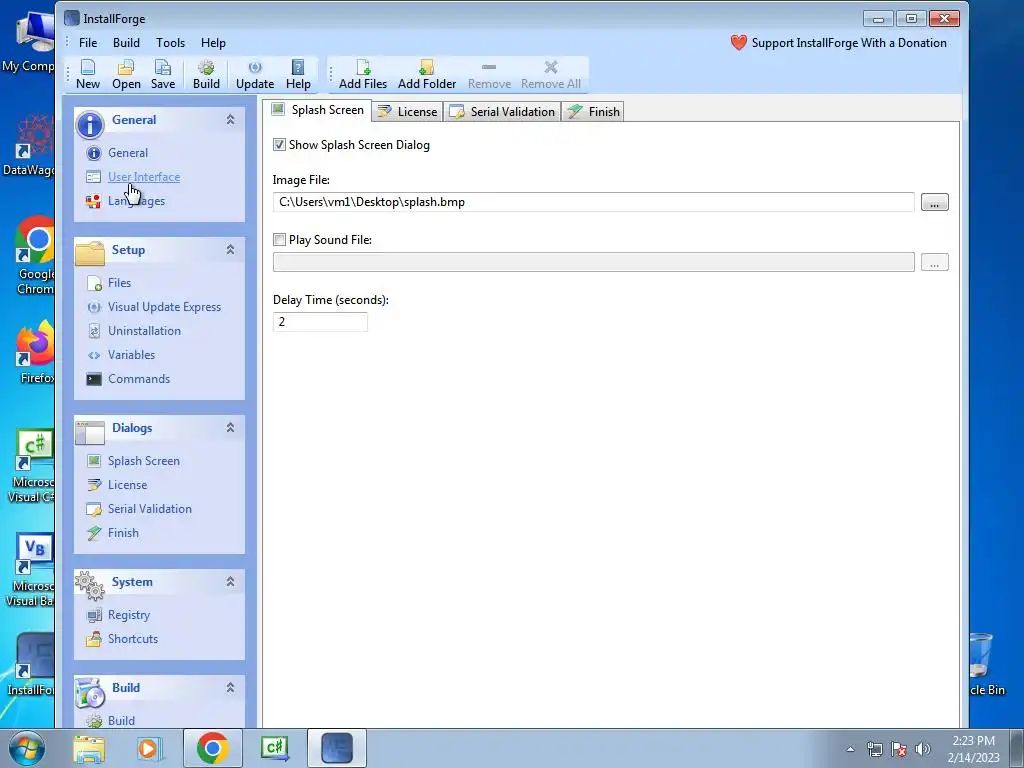Switch to the Finish tab
The height and width of the screenshot is (768, 1024).
(593, 112)
